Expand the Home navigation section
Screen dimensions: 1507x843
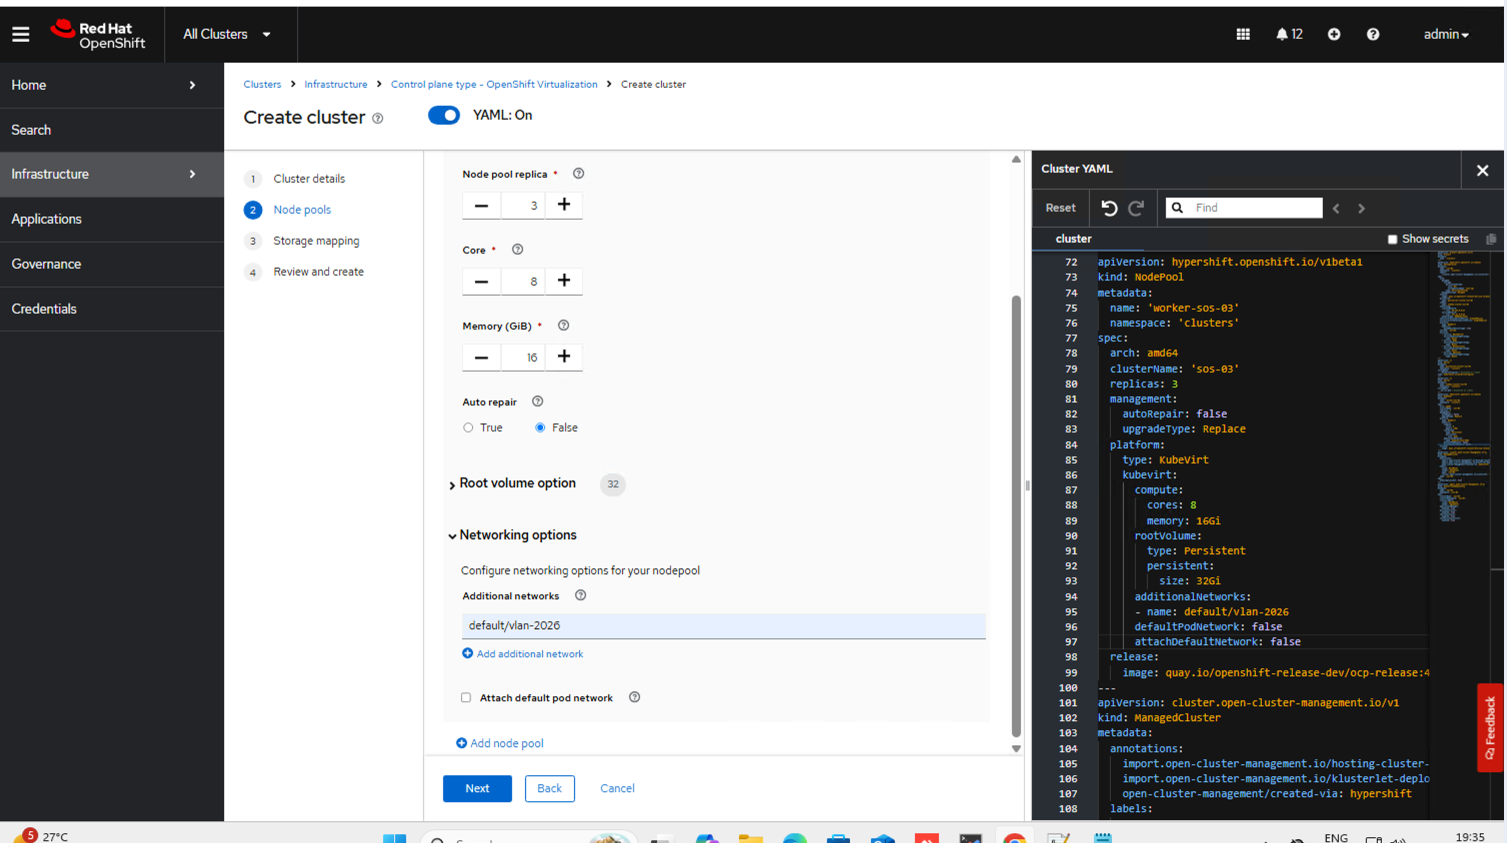click(112, 85)
